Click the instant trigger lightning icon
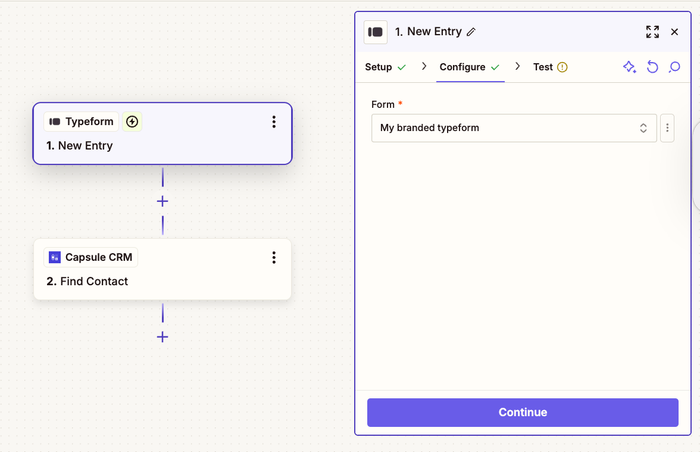This screenshot has height=452, width=700. [132, 122]
